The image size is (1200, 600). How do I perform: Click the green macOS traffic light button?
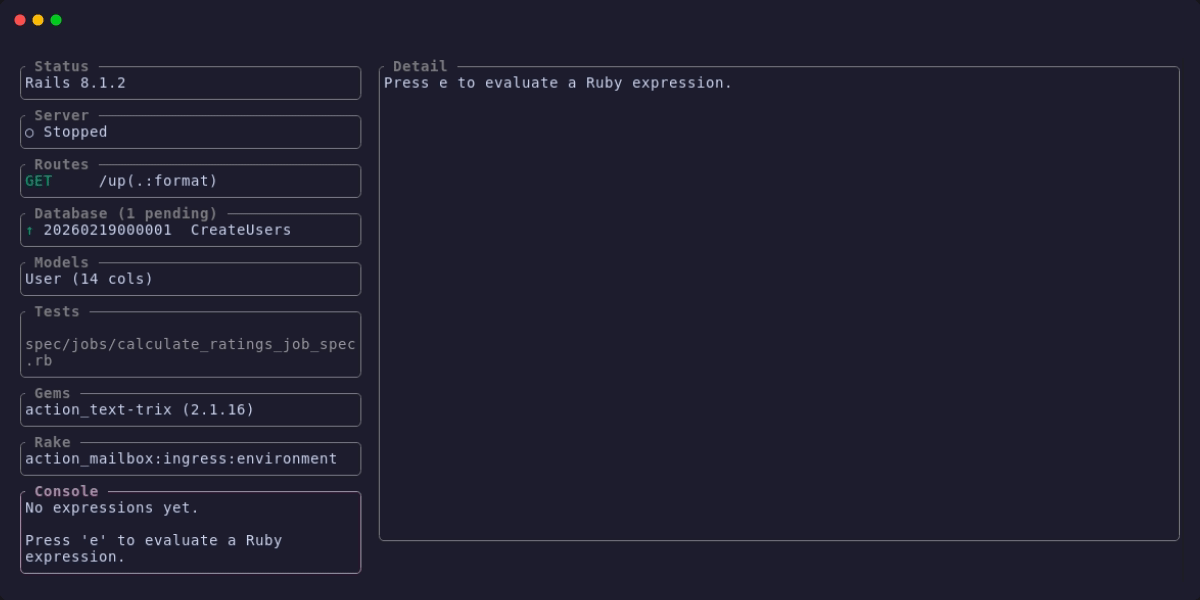point(58,18)
